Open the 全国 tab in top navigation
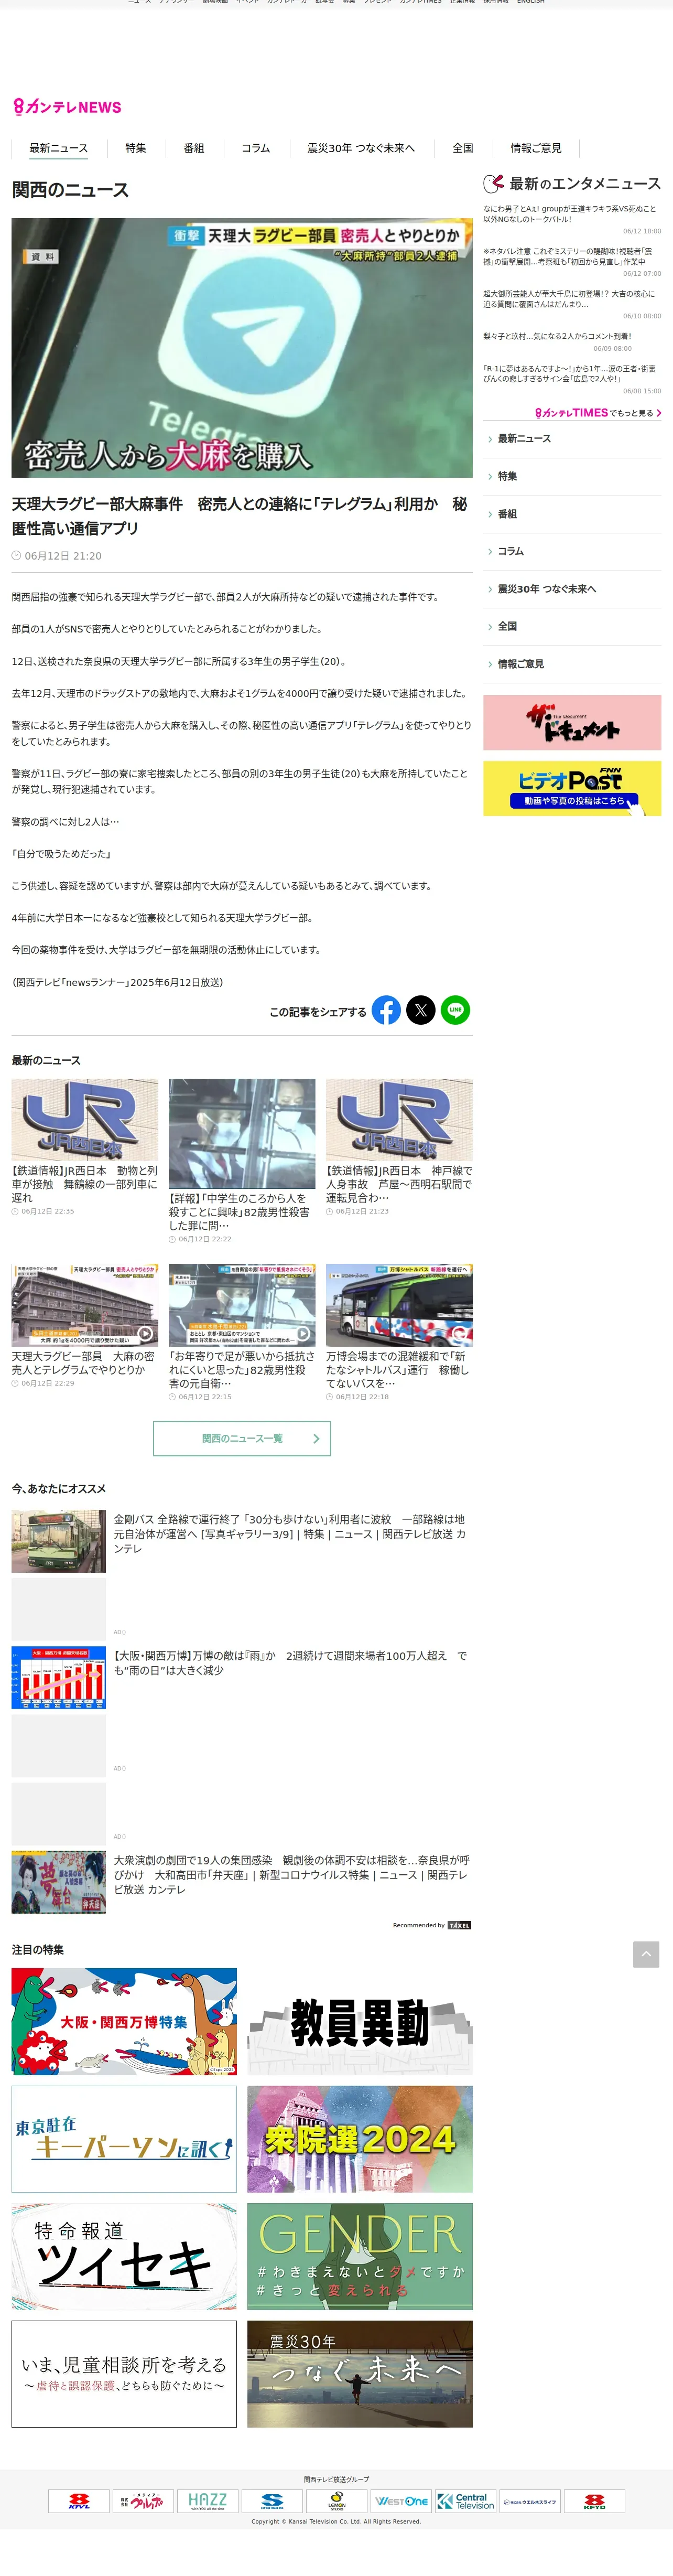 click(x=463, y=148)
